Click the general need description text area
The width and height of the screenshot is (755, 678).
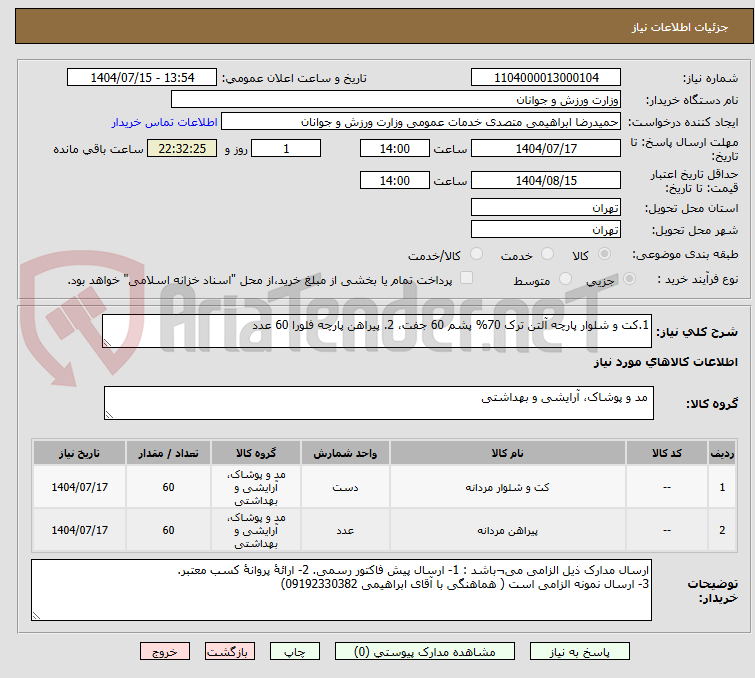(377, 331)
